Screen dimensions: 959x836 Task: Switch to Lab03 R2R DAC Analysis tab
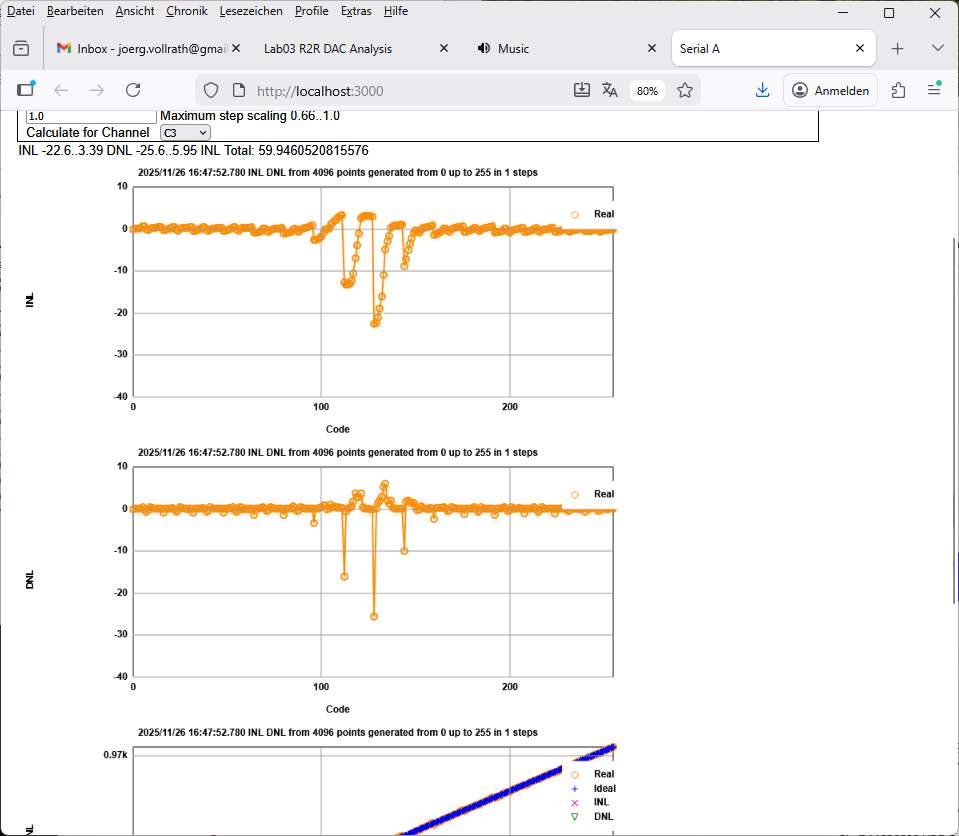[x=328, y=48]
